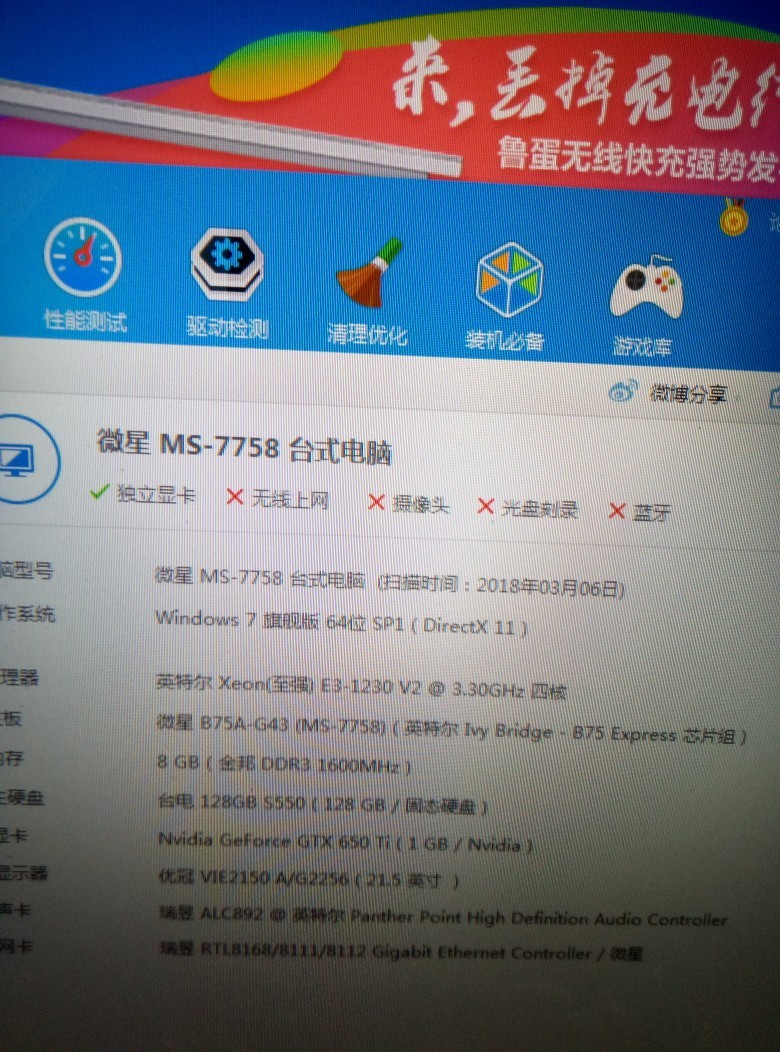Click the 蓝牙 feature label
The image size is (780, 1052).
tap(651, 513)
